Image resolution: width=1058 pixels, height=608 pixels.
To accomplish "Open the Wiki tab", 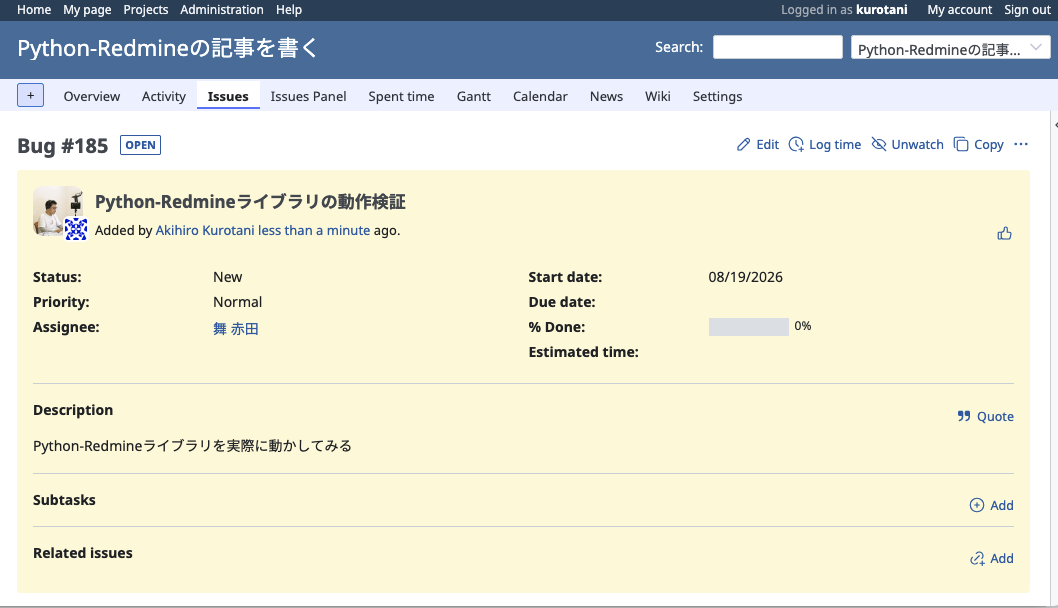I will 658,96.
